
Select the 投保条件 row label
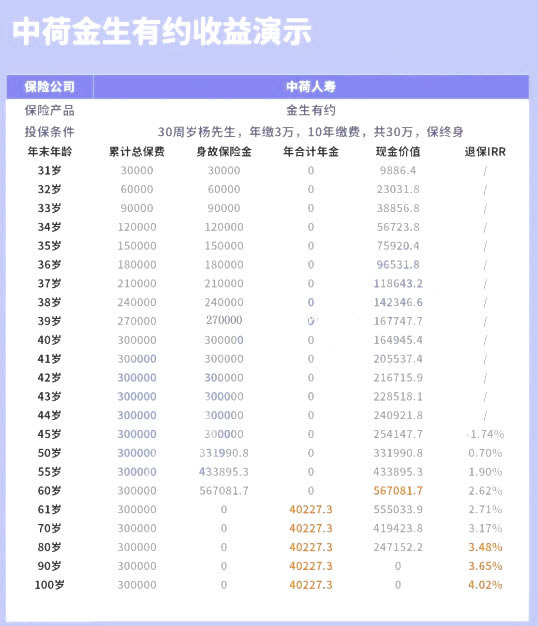coord(49,131)
